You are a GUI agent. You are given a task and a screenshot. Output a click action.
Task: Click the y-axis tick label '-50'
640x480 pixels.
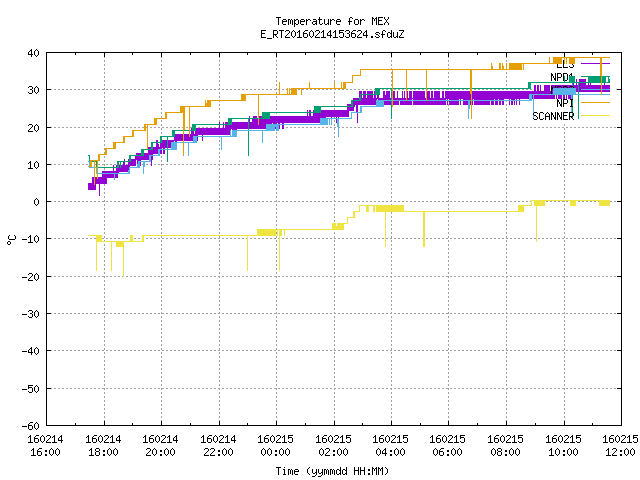click(31, 389)
